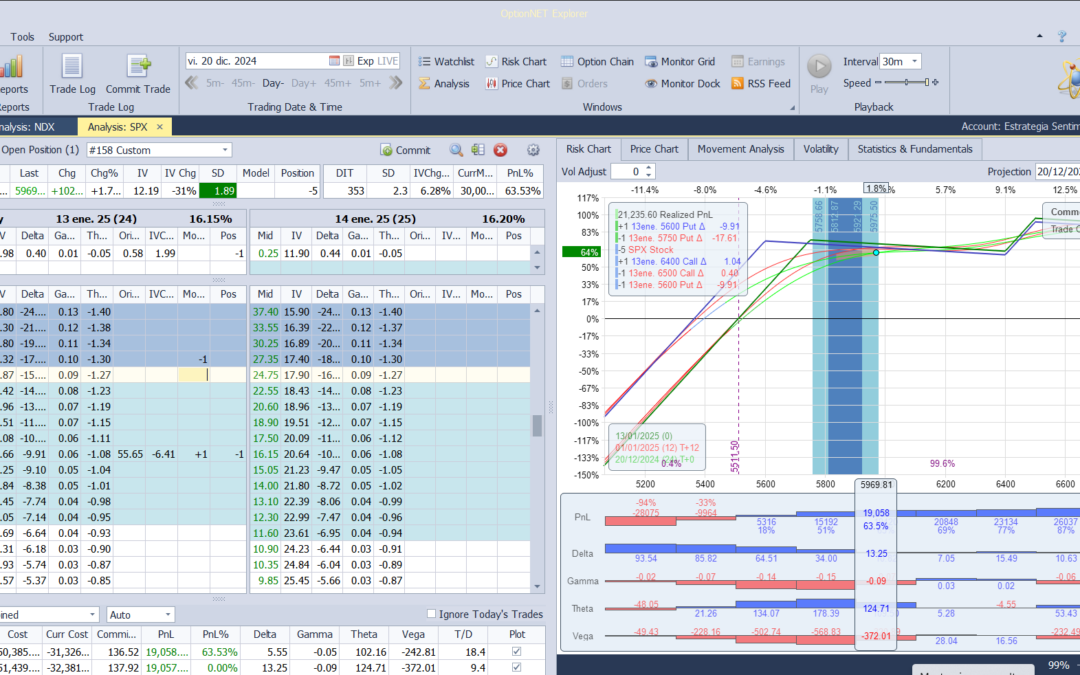Close the Analysis: SPX tab

[x=160, y=127]
